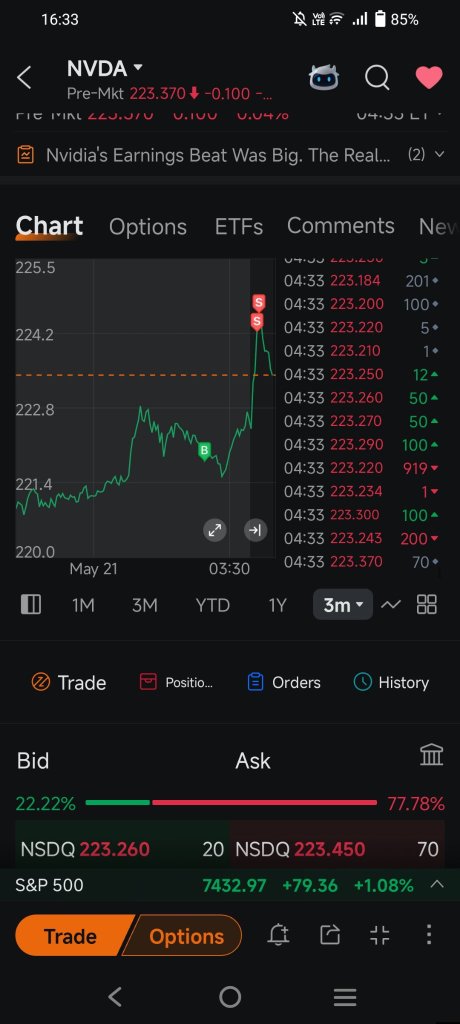Expand the Nvidia earnings news list
460x1024 pixels.
pos(439,155)
